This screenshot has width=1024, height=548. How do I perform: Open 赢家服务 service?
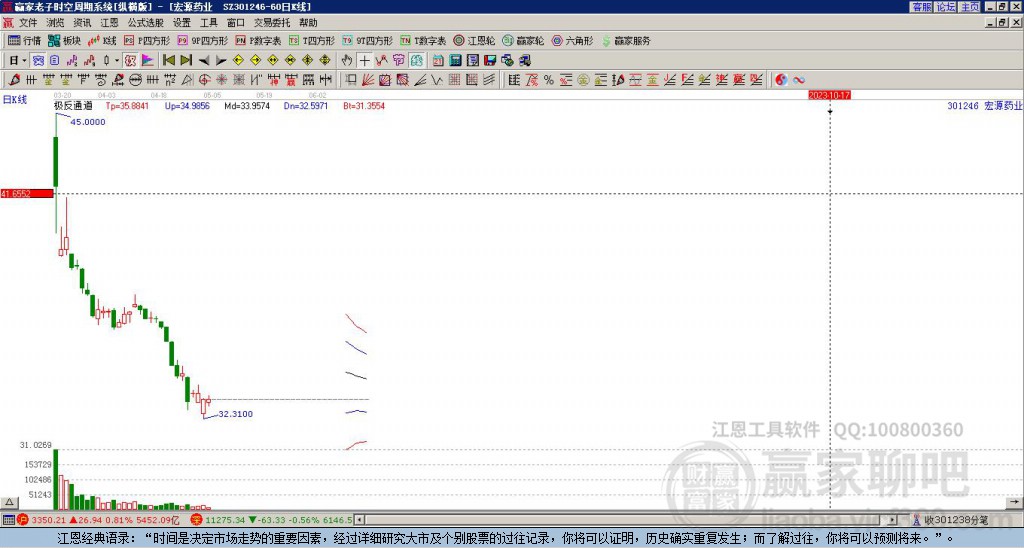626,40
